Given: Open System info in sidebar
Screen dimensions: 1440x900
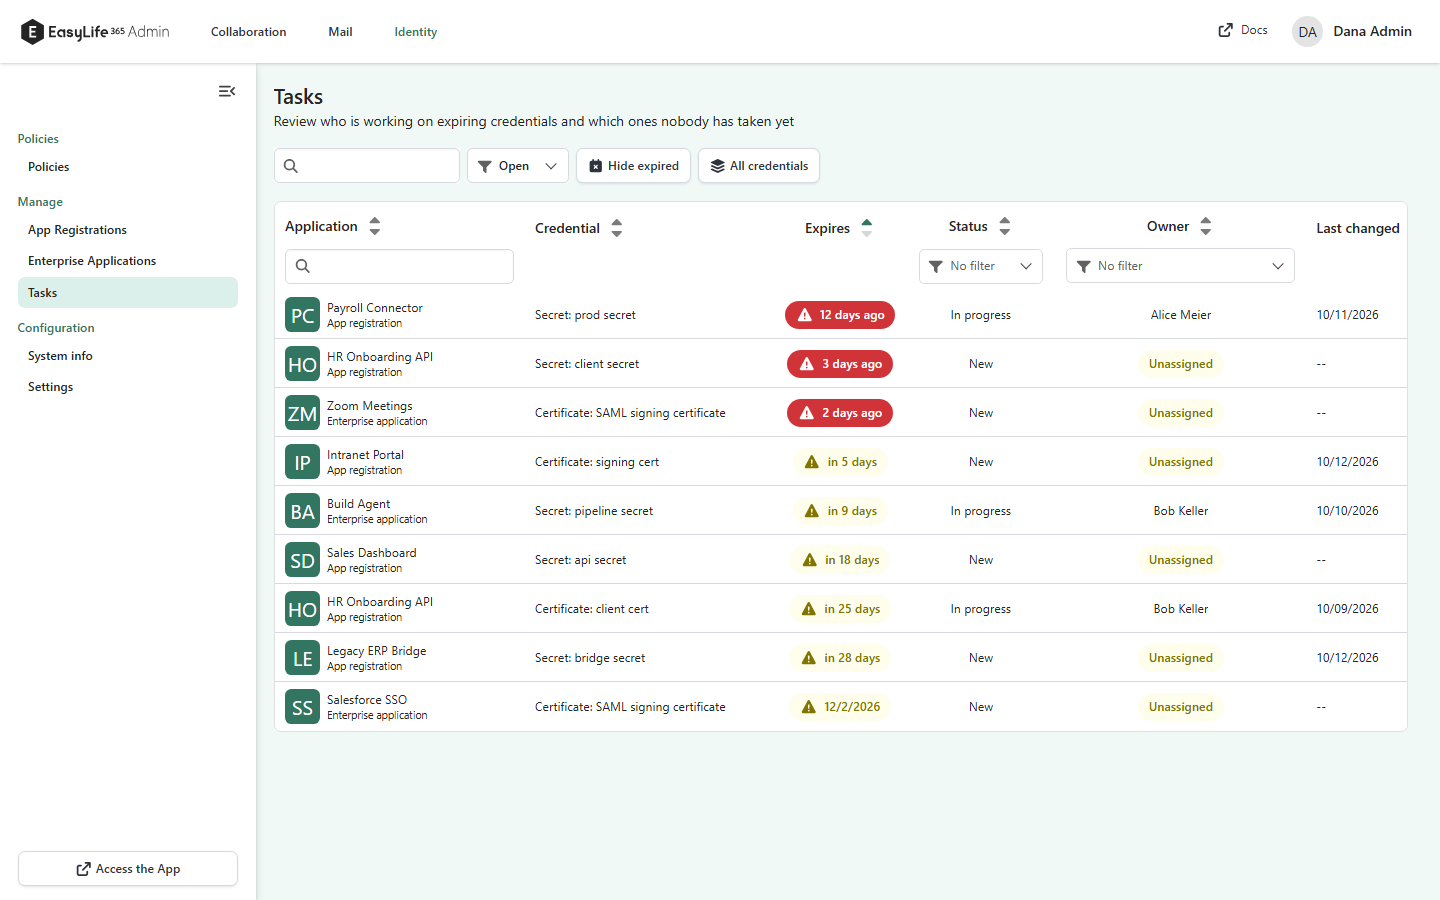Looking at the screenshot, I should 128,356.
